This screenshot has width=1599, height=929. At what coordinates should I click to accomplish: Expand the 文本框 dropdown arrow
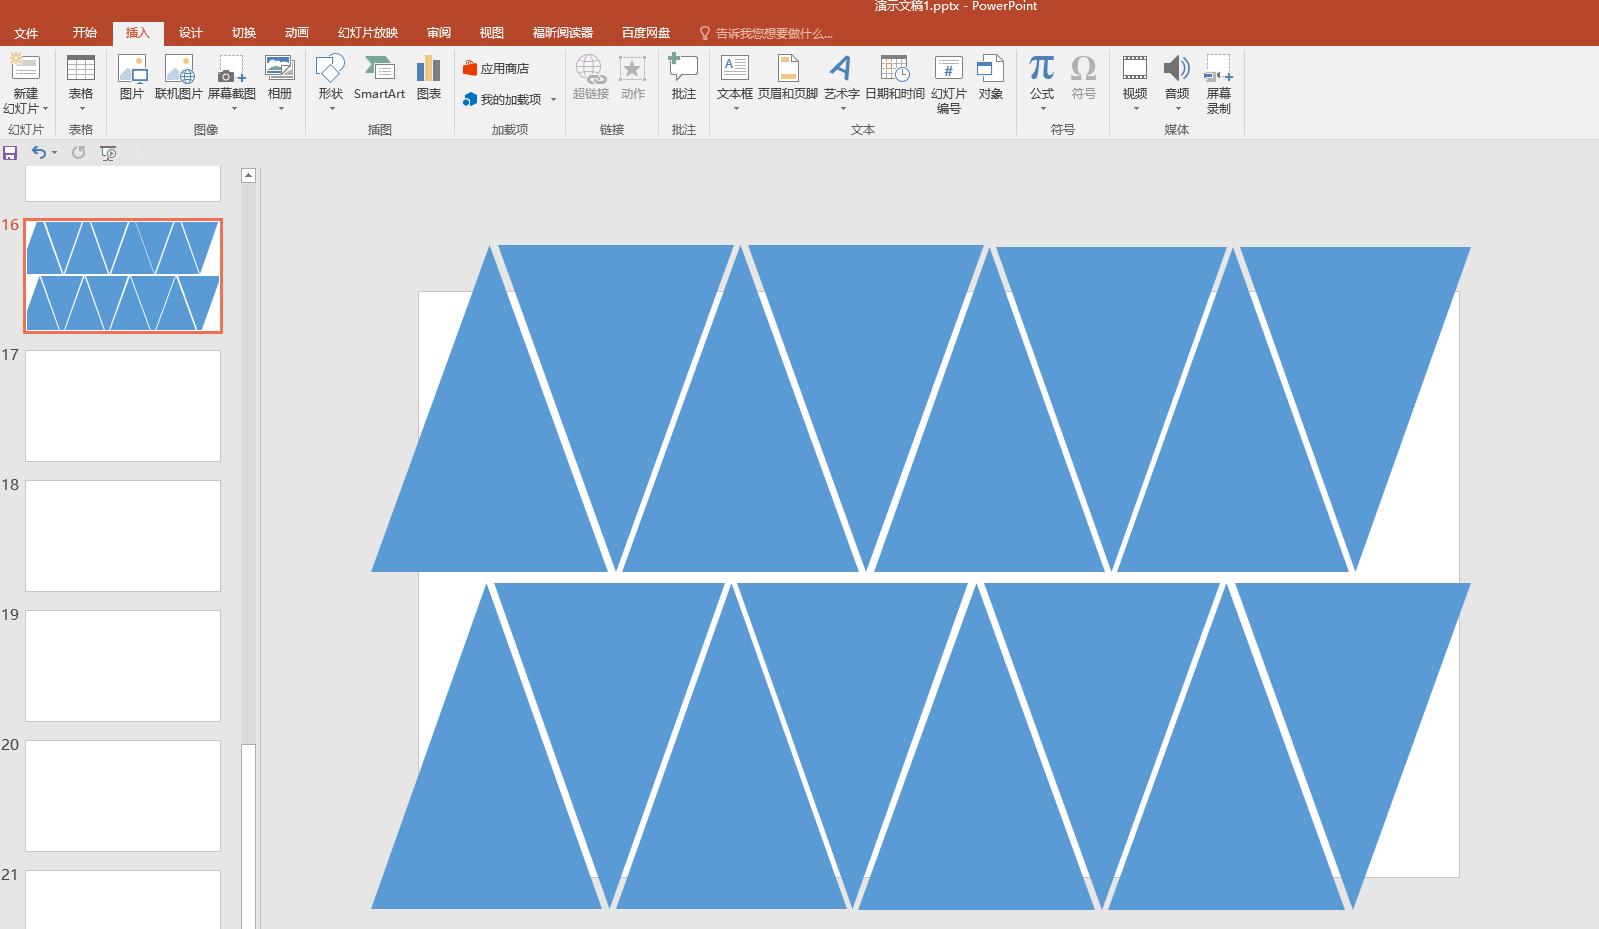click(x=735, y=108)
